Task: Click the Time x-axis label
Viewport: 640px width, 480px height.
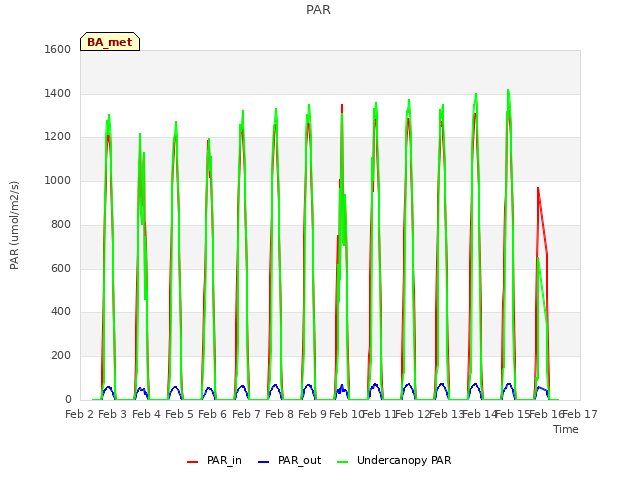Action: click(x=566, y=429)
